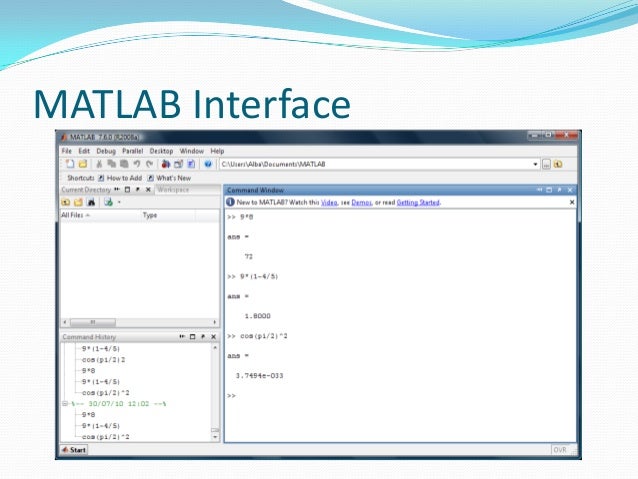Screen dimensions: 638x479
Task: Click the What's New shortcut
Action: coord(169,178)
